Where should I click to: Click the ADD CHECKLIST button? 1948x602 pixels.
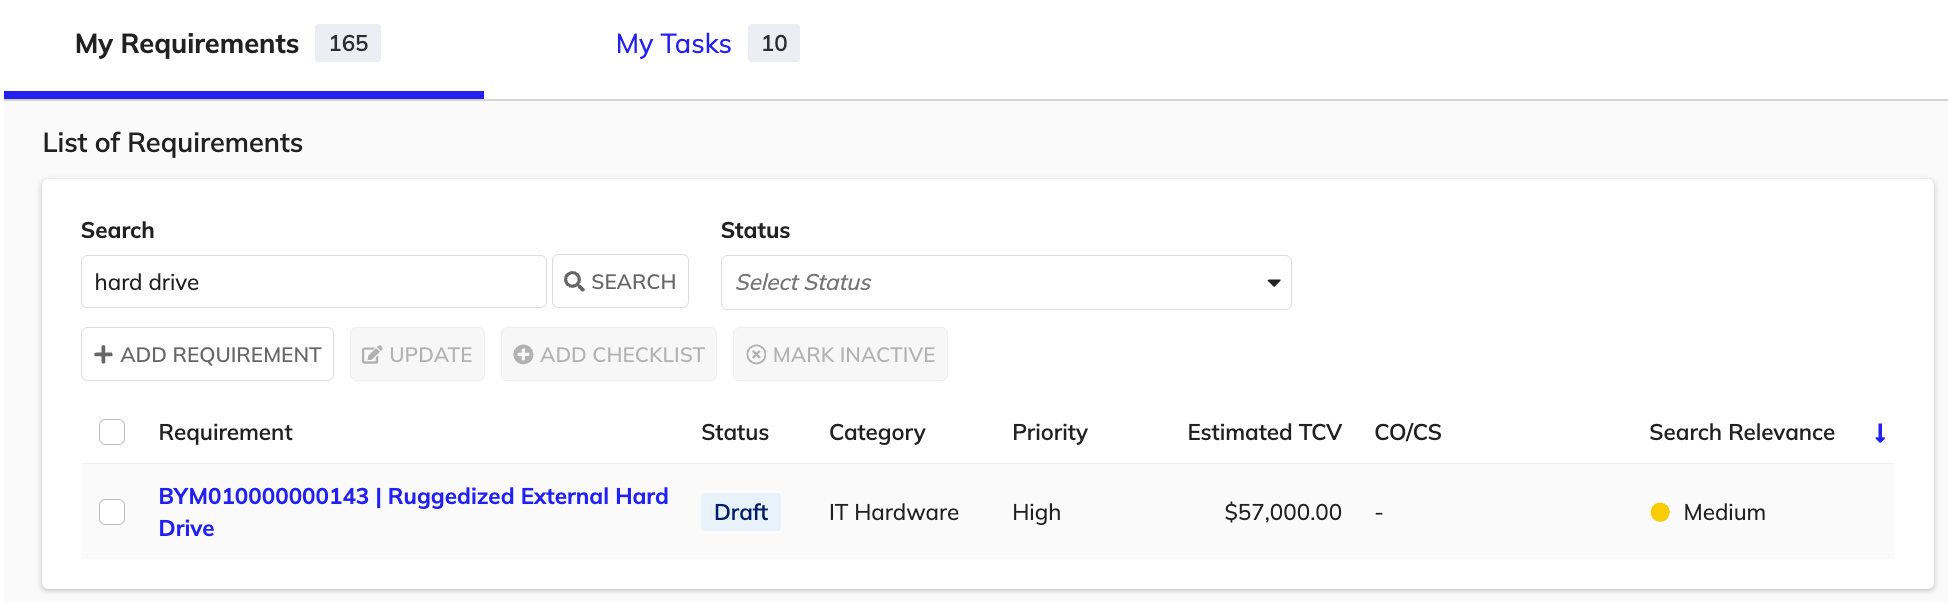[x=609, y=354]
